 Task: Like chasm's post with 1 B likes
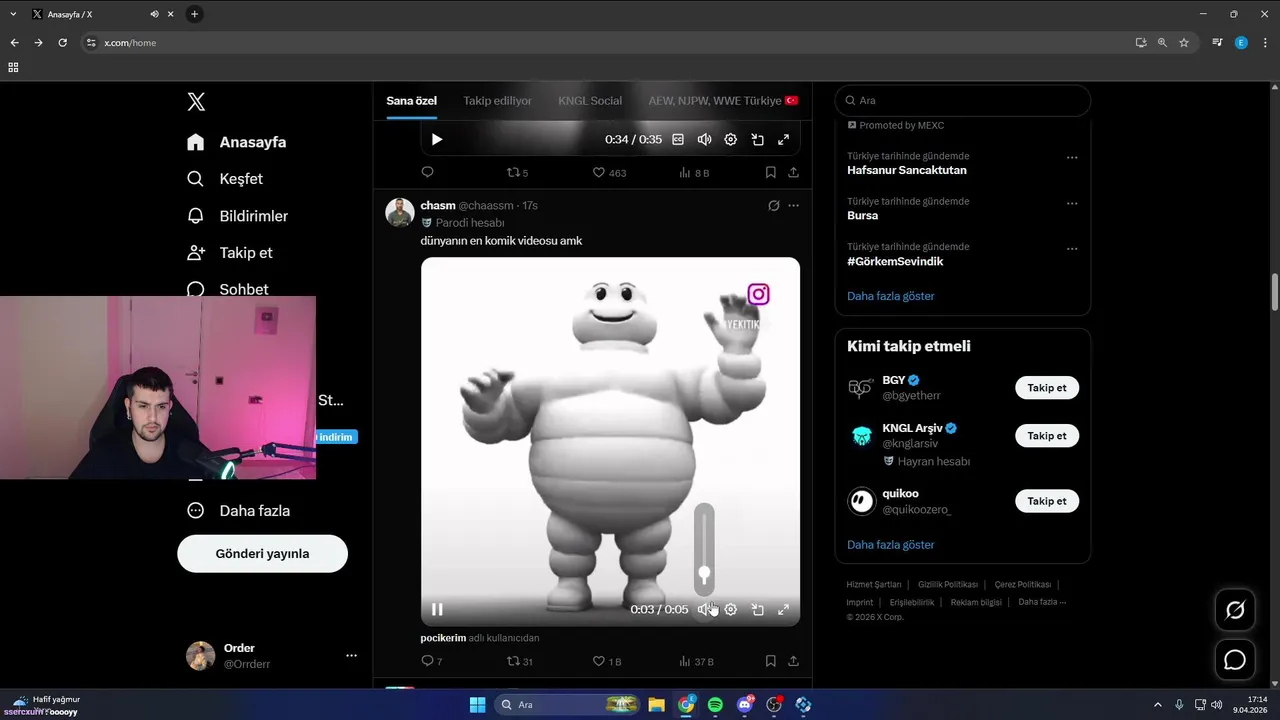point(607,661)
